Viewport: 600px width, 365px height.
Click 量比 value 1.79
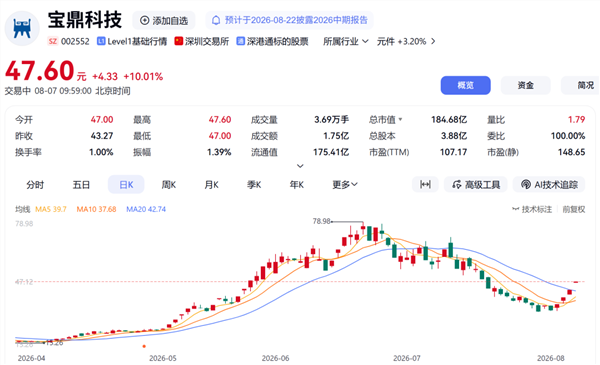576,120
